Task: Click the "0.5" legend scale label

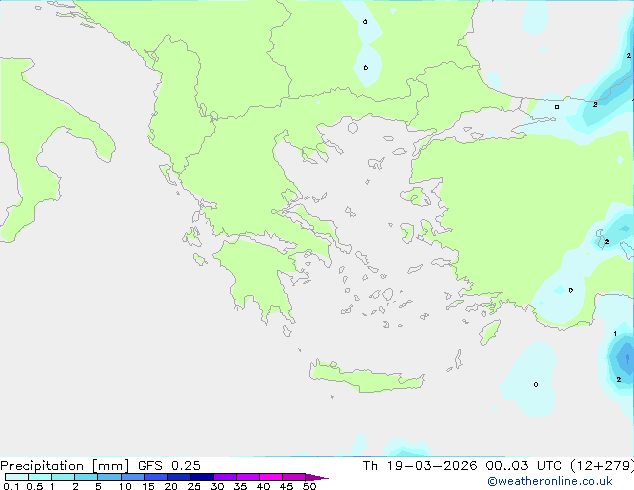Action: pyautogui.click(x=34, y=486)
